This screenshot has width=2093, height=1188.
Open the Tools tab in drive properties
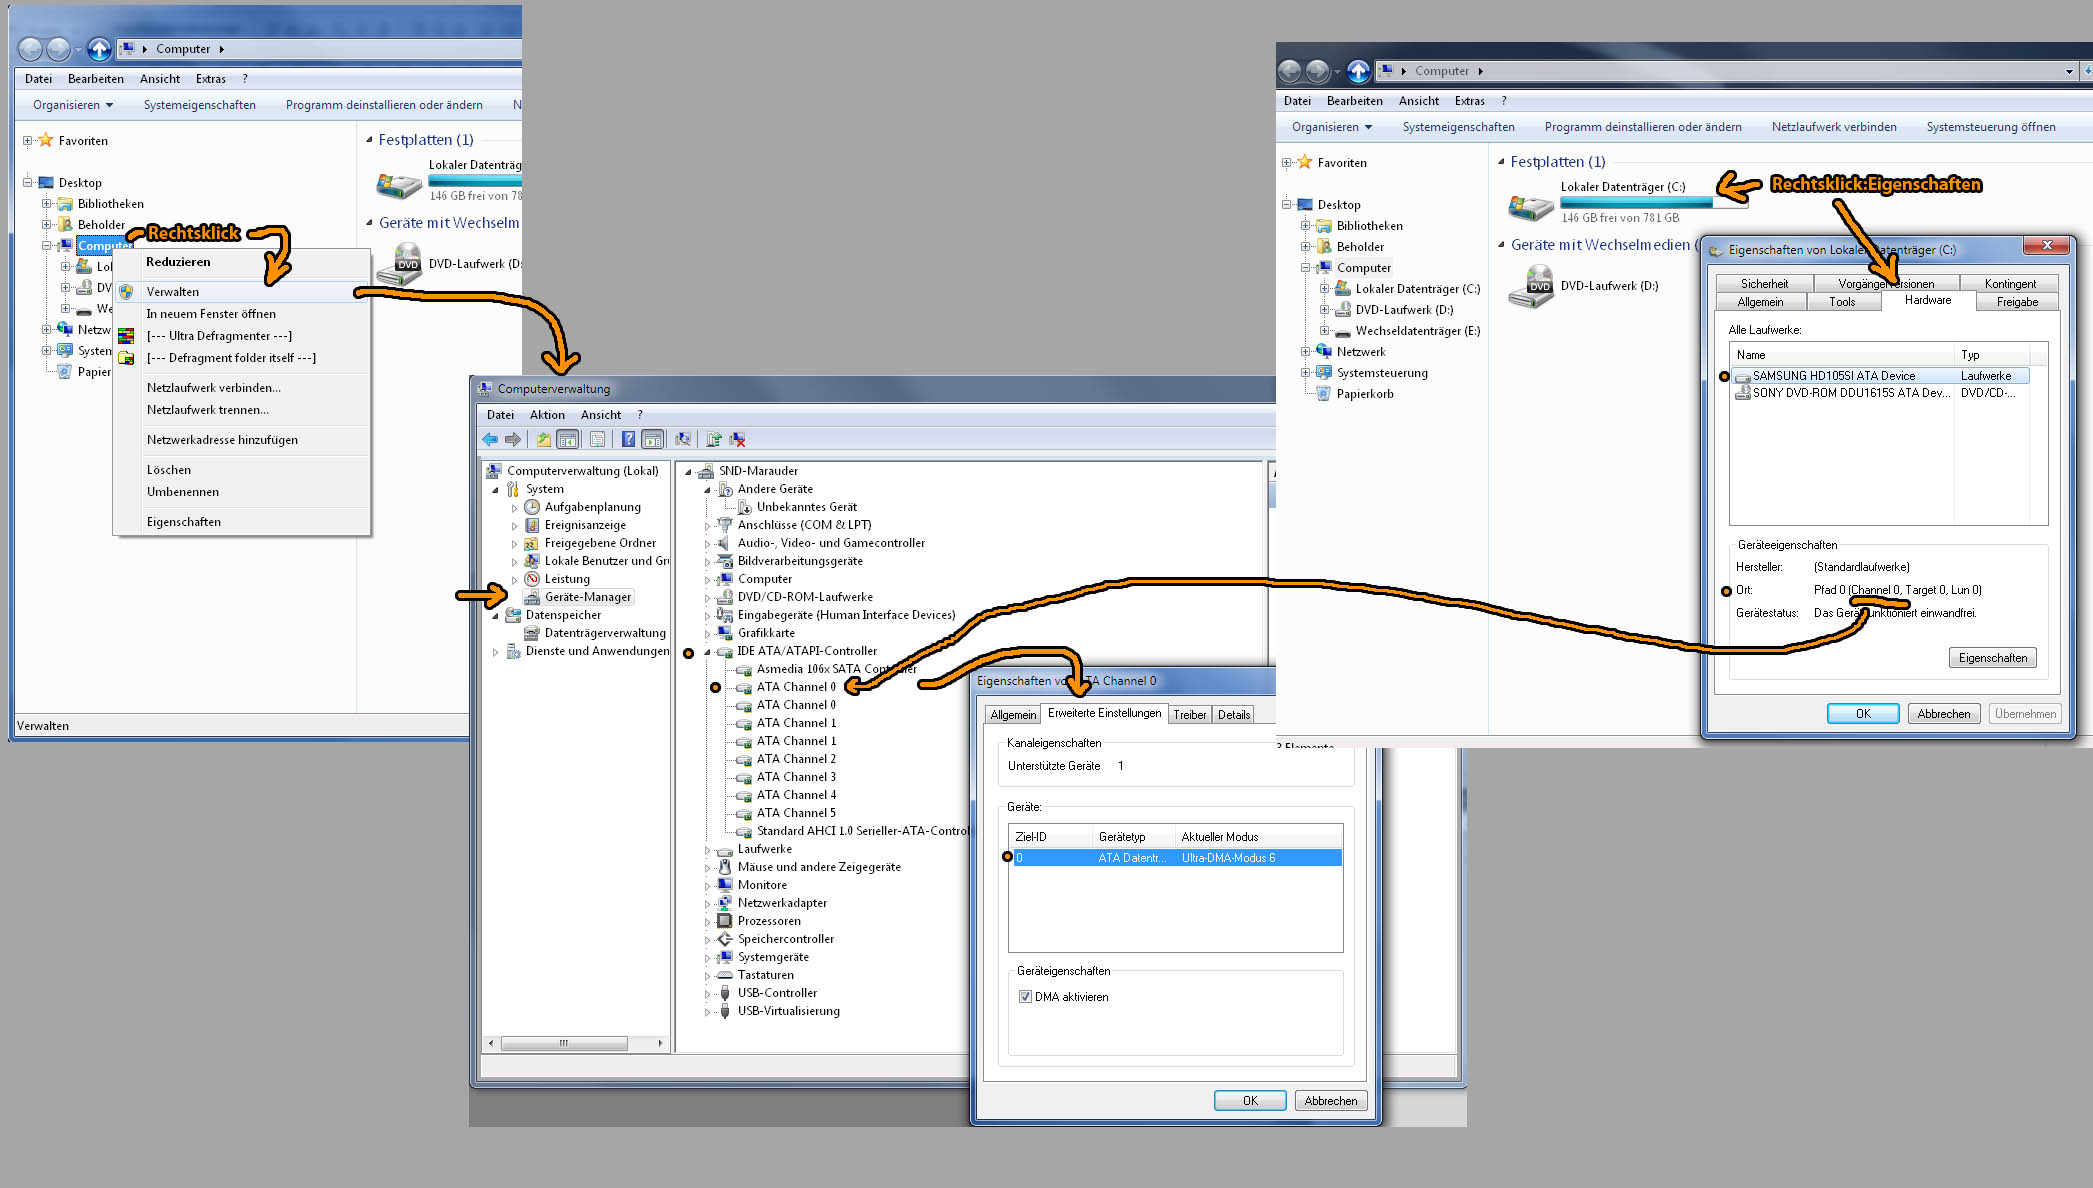[1841, 302]
